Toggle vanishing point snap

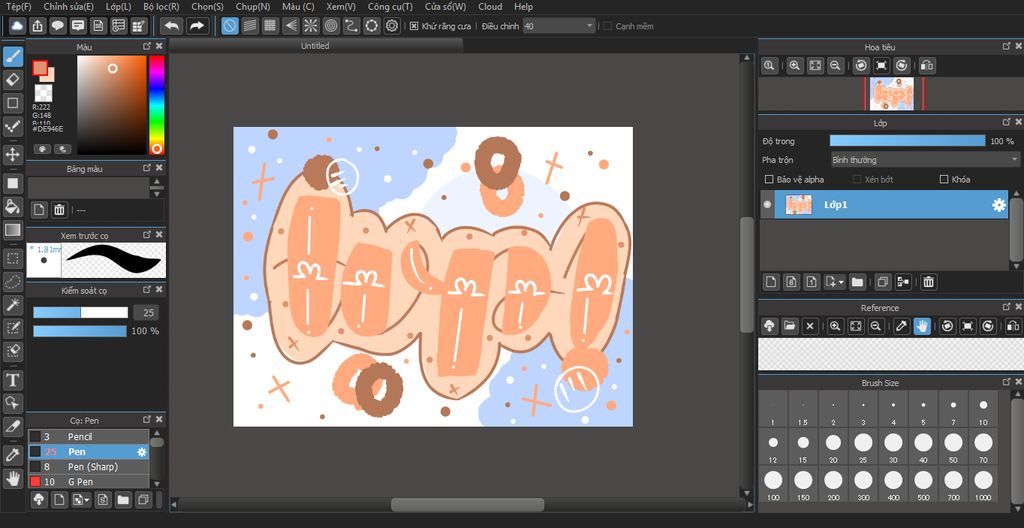[x=291, y=26]
